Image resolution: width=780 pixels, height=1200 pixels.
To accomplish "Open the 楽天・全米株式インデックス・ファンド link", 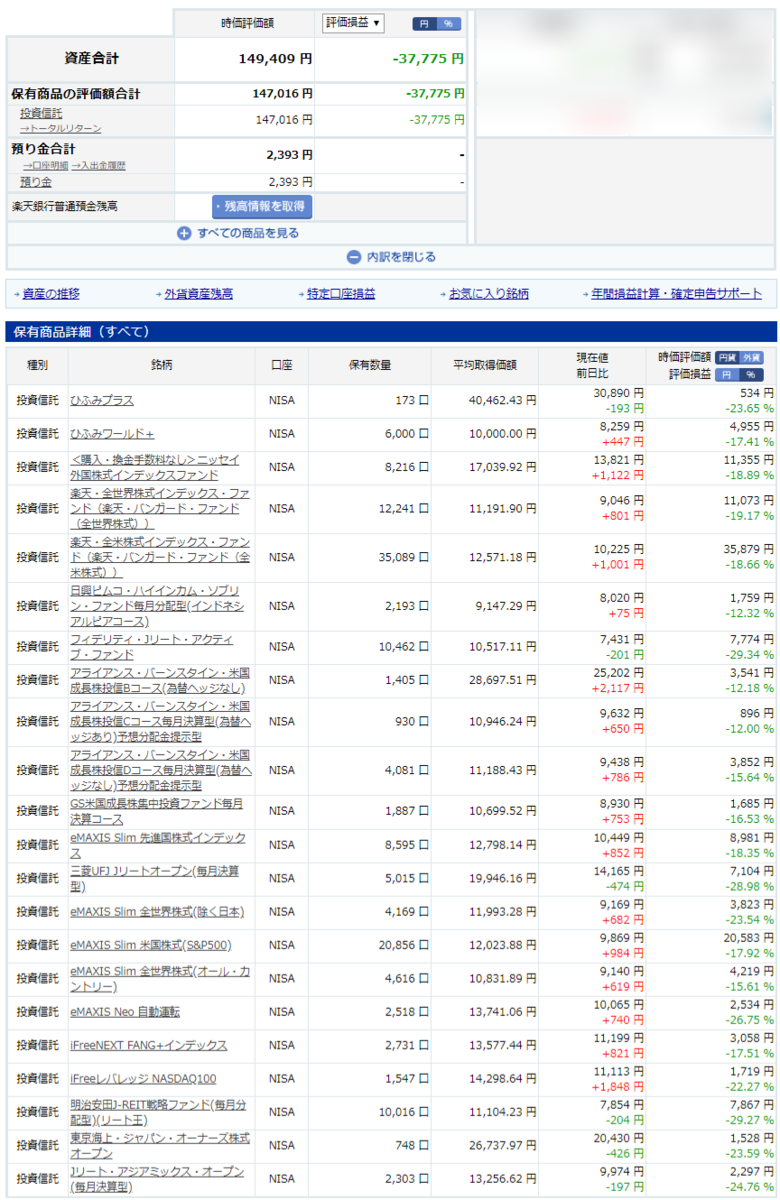I will coord(160,557).
